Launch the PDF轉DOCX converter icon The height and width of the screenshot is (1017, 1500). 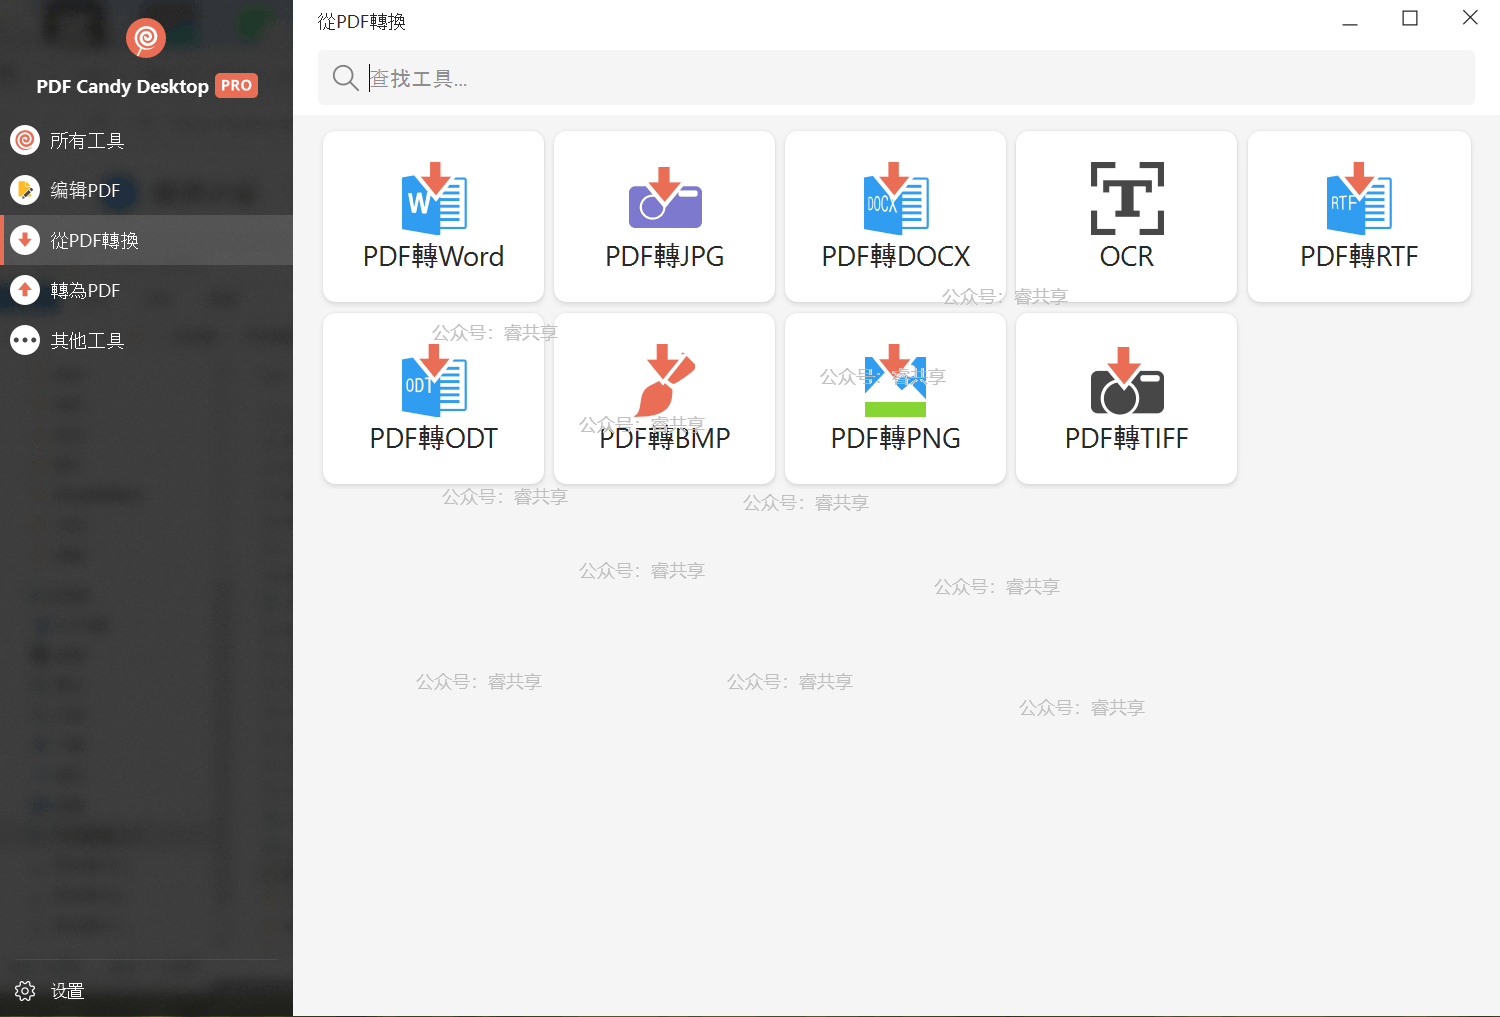tap(896, 198)
